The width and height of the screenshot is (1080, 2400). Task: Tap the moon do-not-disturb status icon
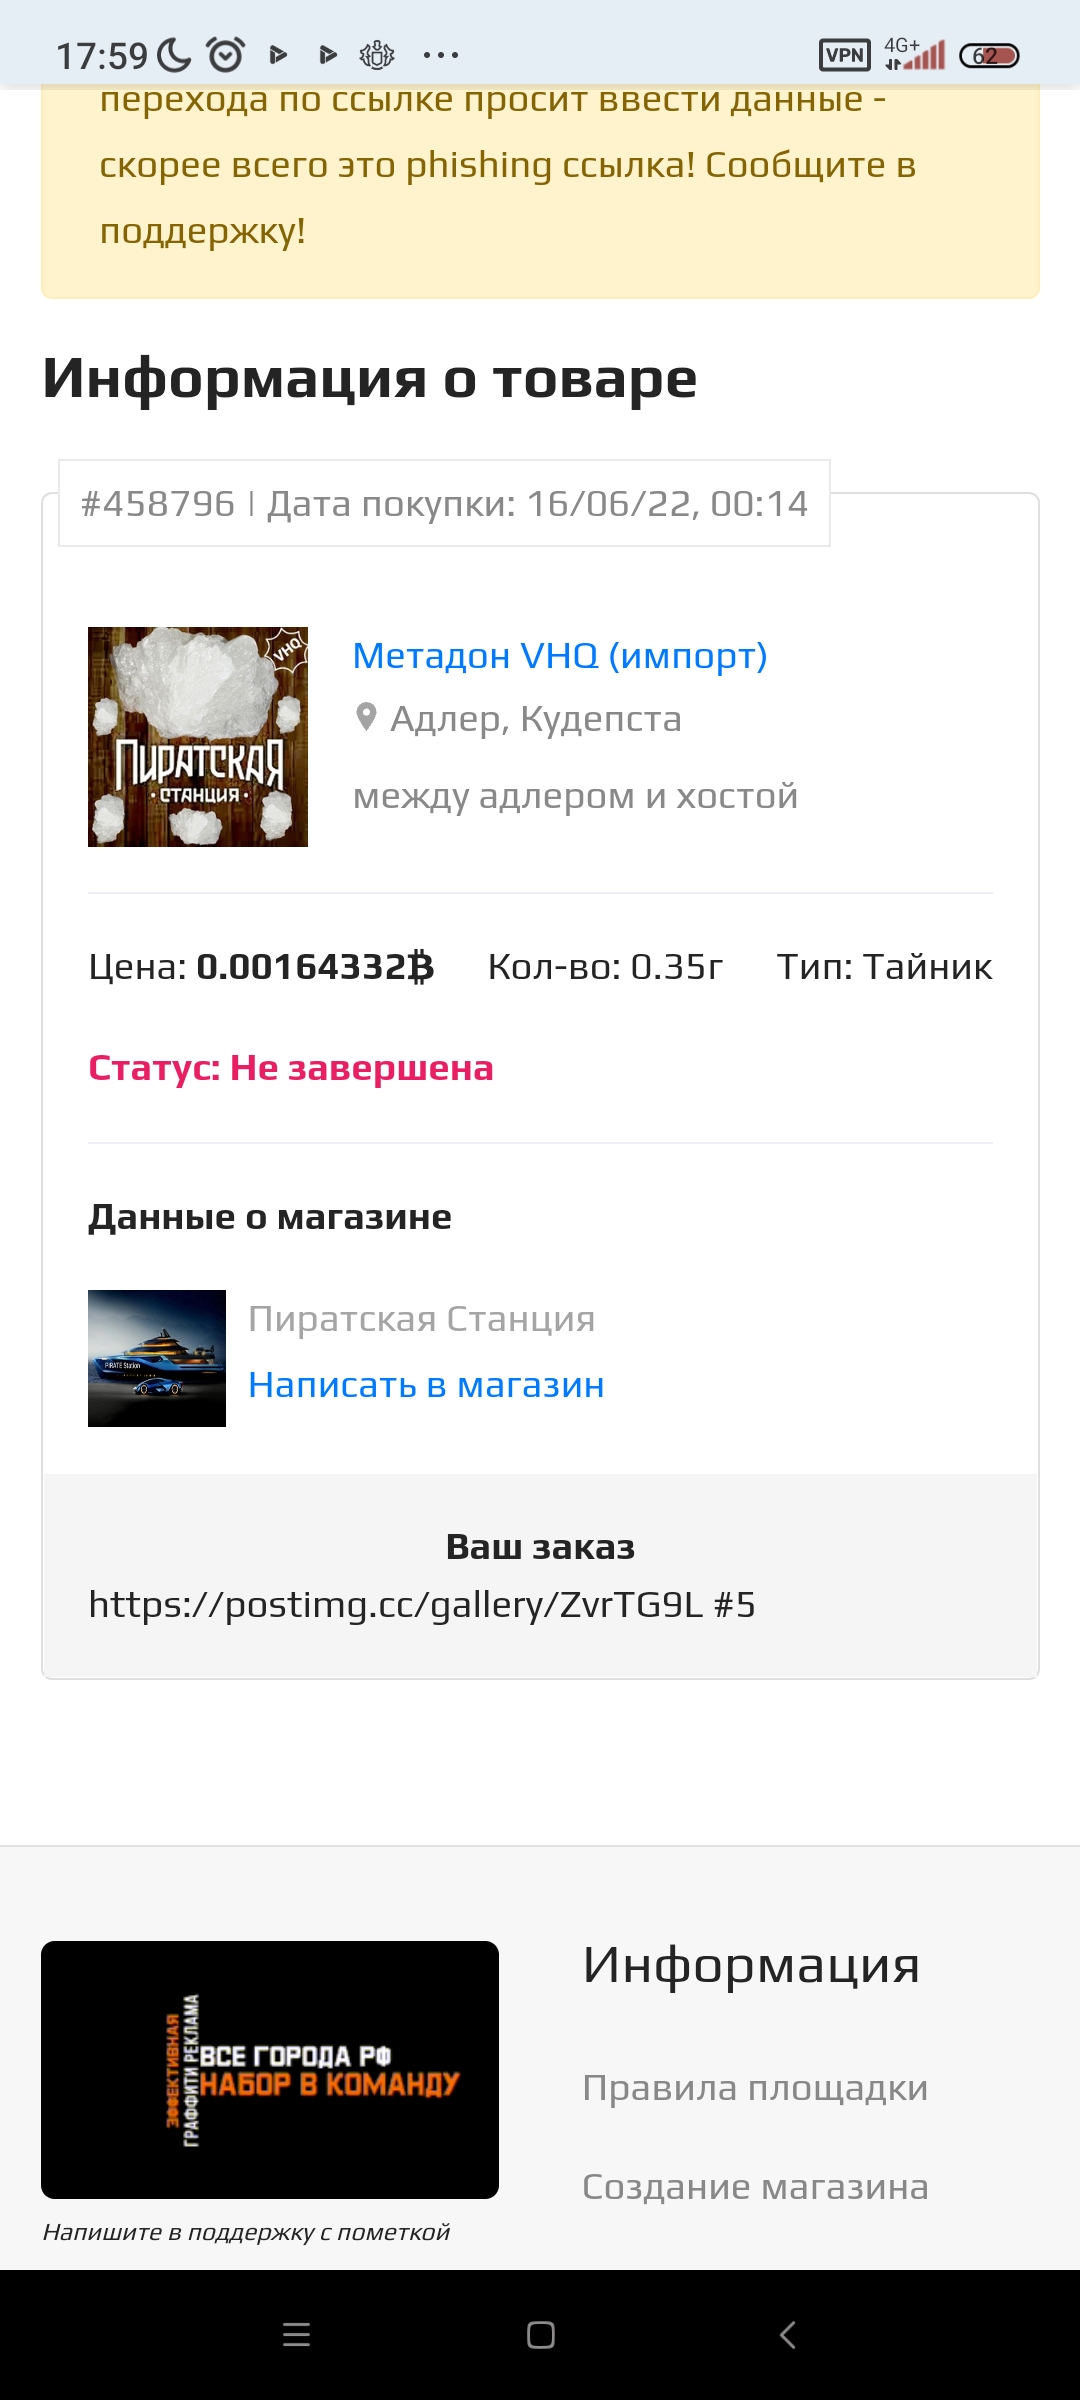click(174, 55)
